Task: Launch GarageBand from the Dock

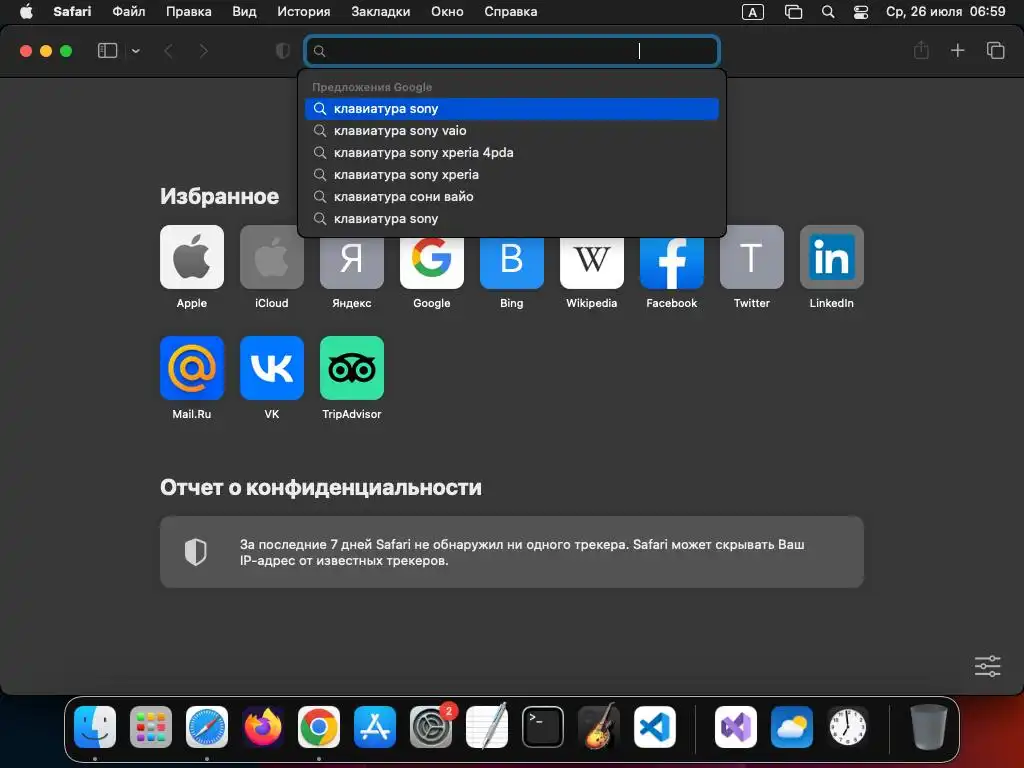Action: coord(599,726)
